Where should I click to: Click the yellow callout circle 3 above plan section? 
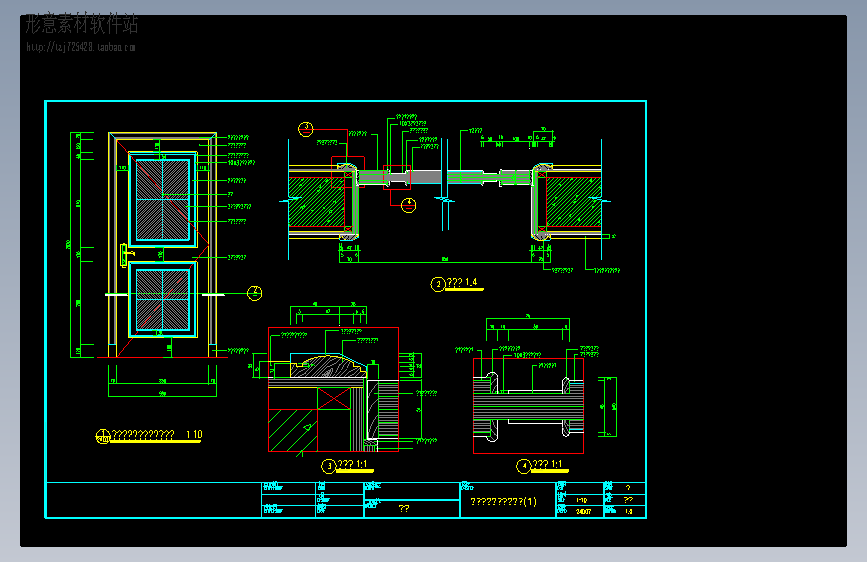coord(306,129)
